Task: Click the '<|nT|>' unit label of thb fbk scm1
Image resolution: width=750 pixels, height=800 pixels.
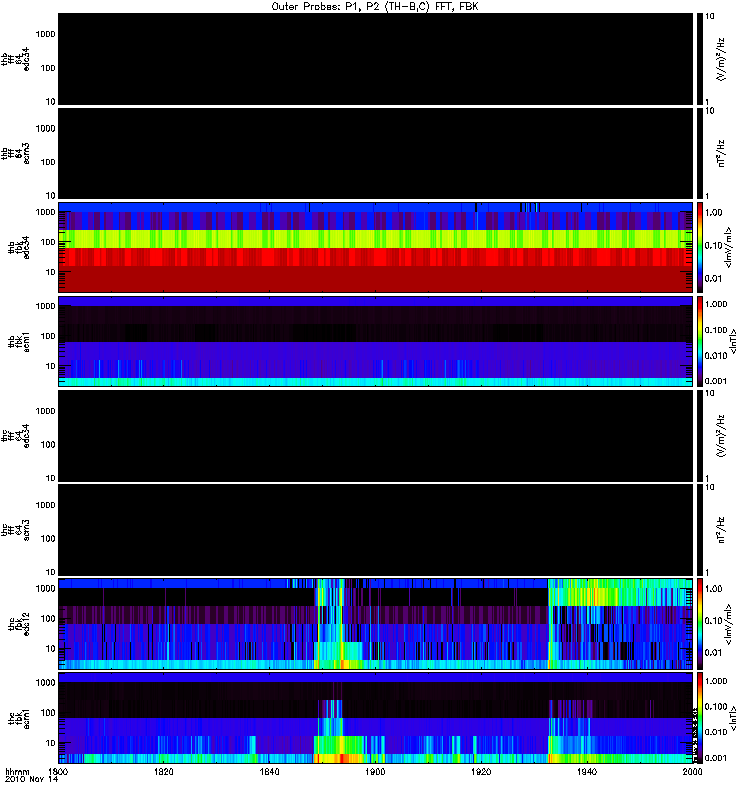Action: click(x=733, y=341)
